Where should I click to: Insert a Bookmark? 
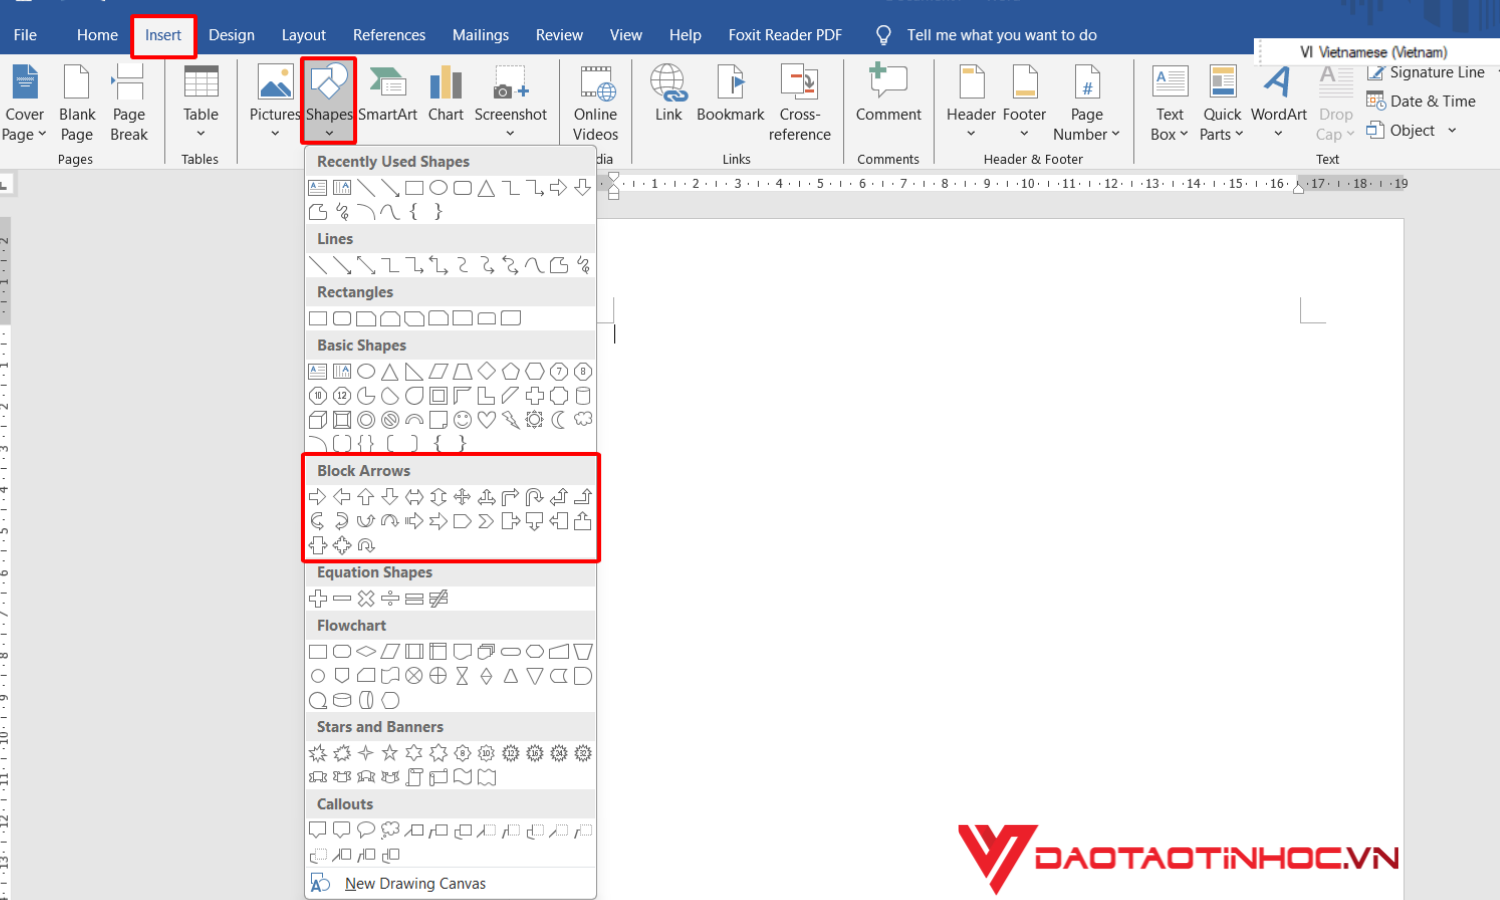[731, 93]
